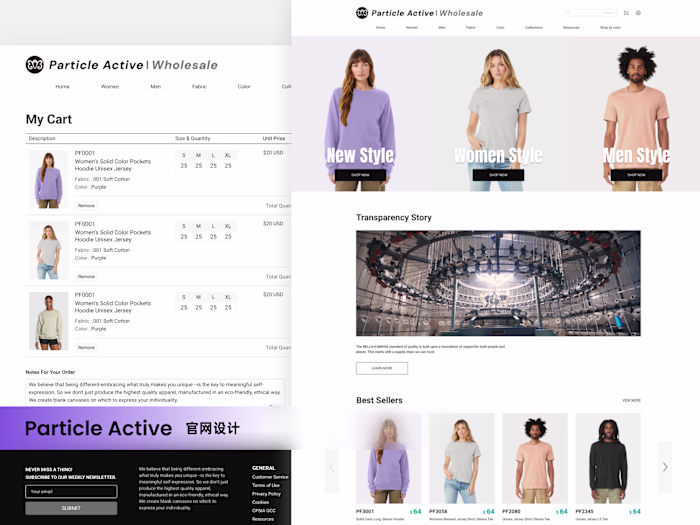Open Men in the homepage navigation

coord(442,28)
